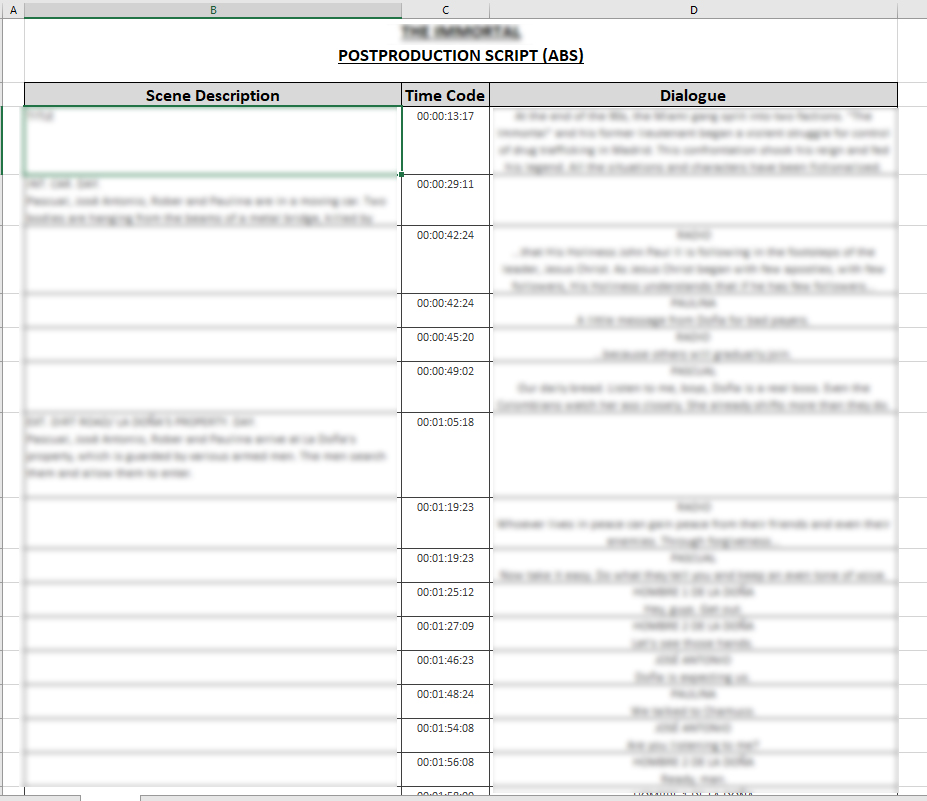The height and width of the screenshot is (801, 927).
Task: Select the column B header
Action: point(212,9)
